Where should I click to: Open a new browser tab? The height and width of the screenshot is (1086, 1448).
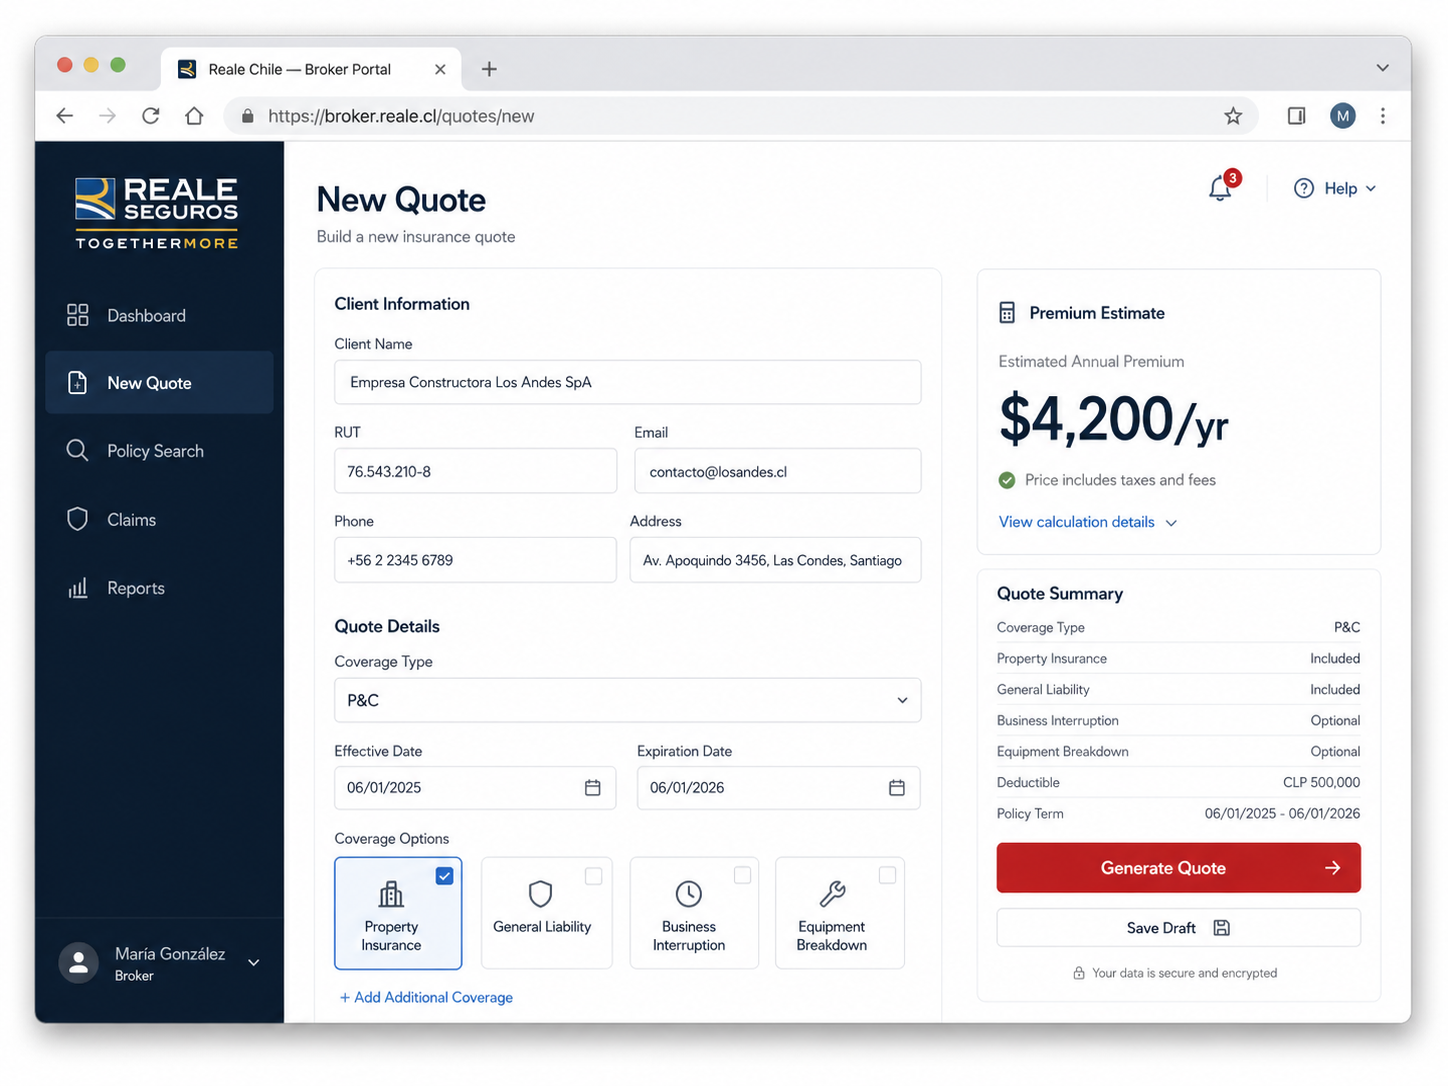[489, 69]
